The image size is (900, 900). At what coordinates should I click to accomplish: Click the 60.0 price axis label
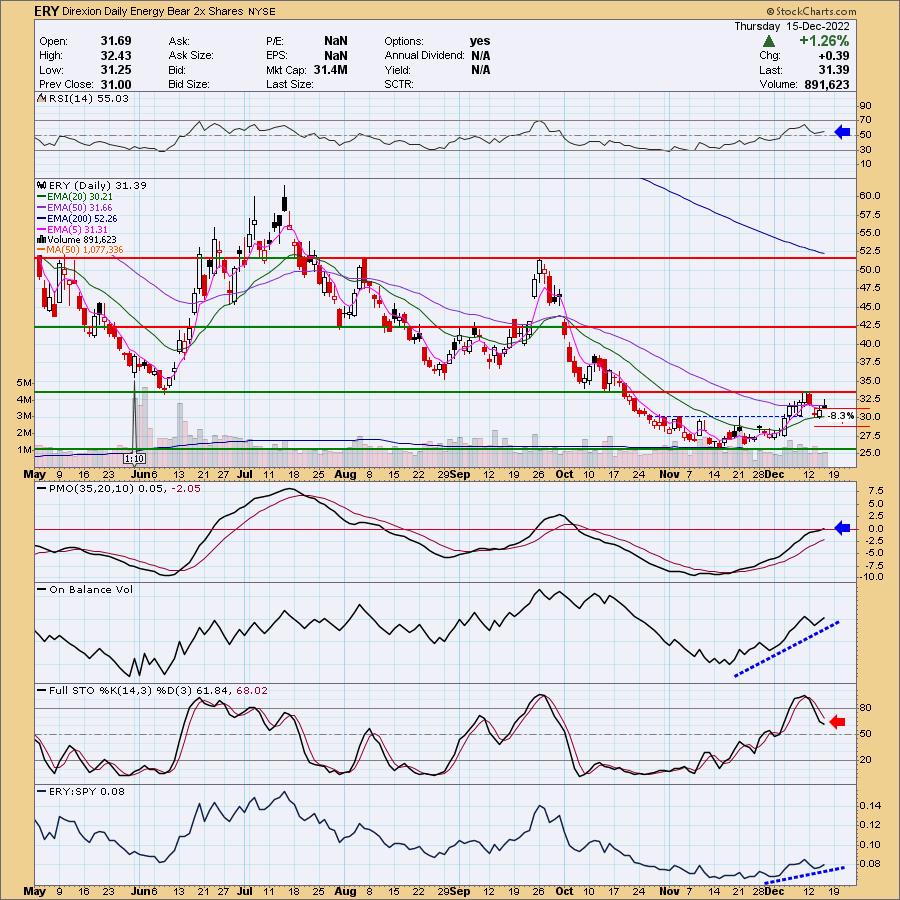[870, 196]
